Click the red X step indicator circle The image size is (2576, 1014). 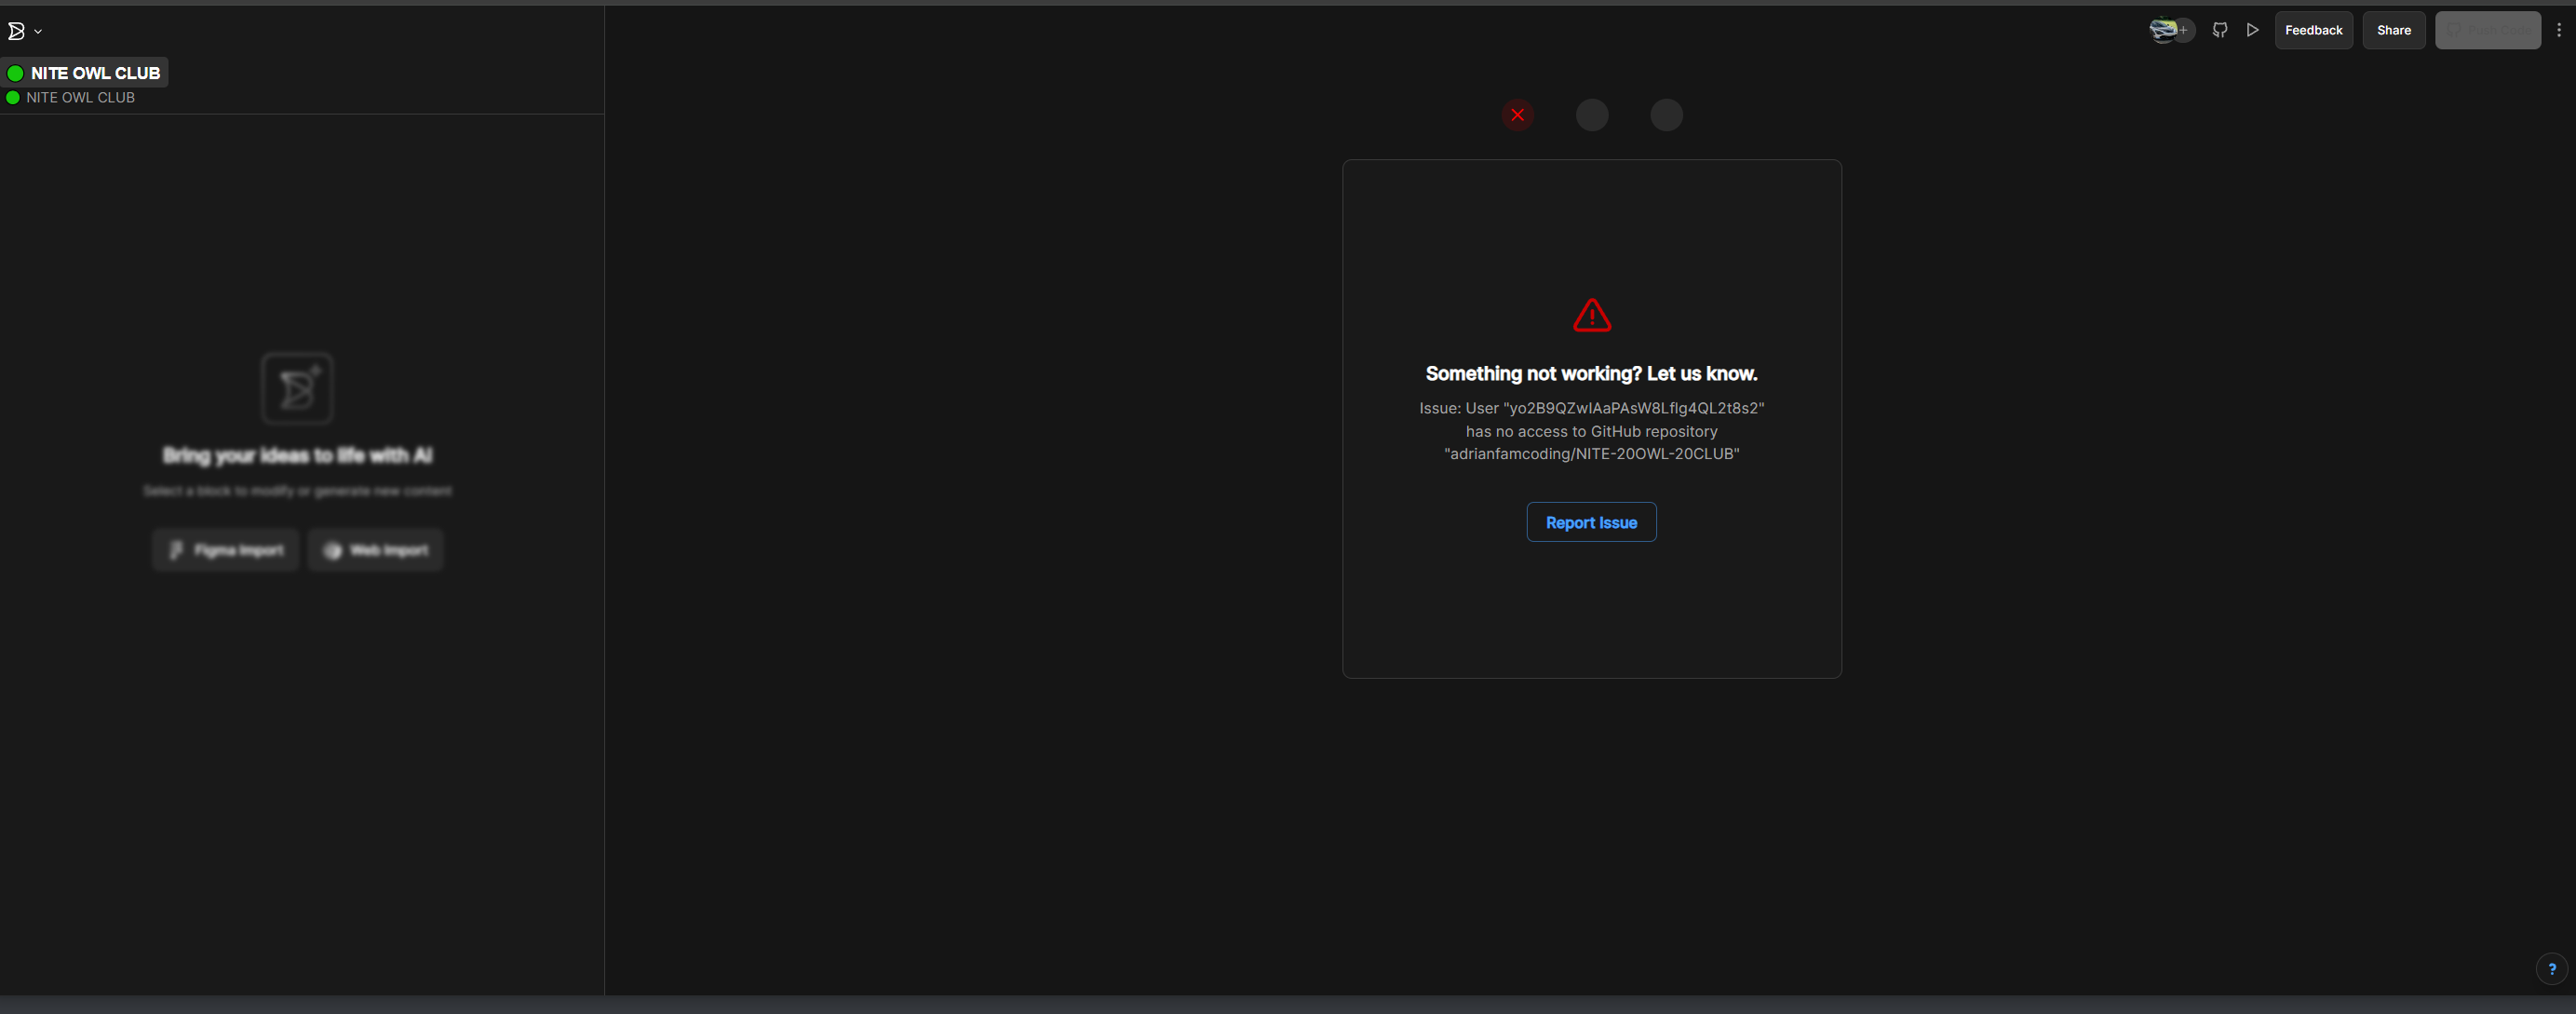coord(1517,115)
